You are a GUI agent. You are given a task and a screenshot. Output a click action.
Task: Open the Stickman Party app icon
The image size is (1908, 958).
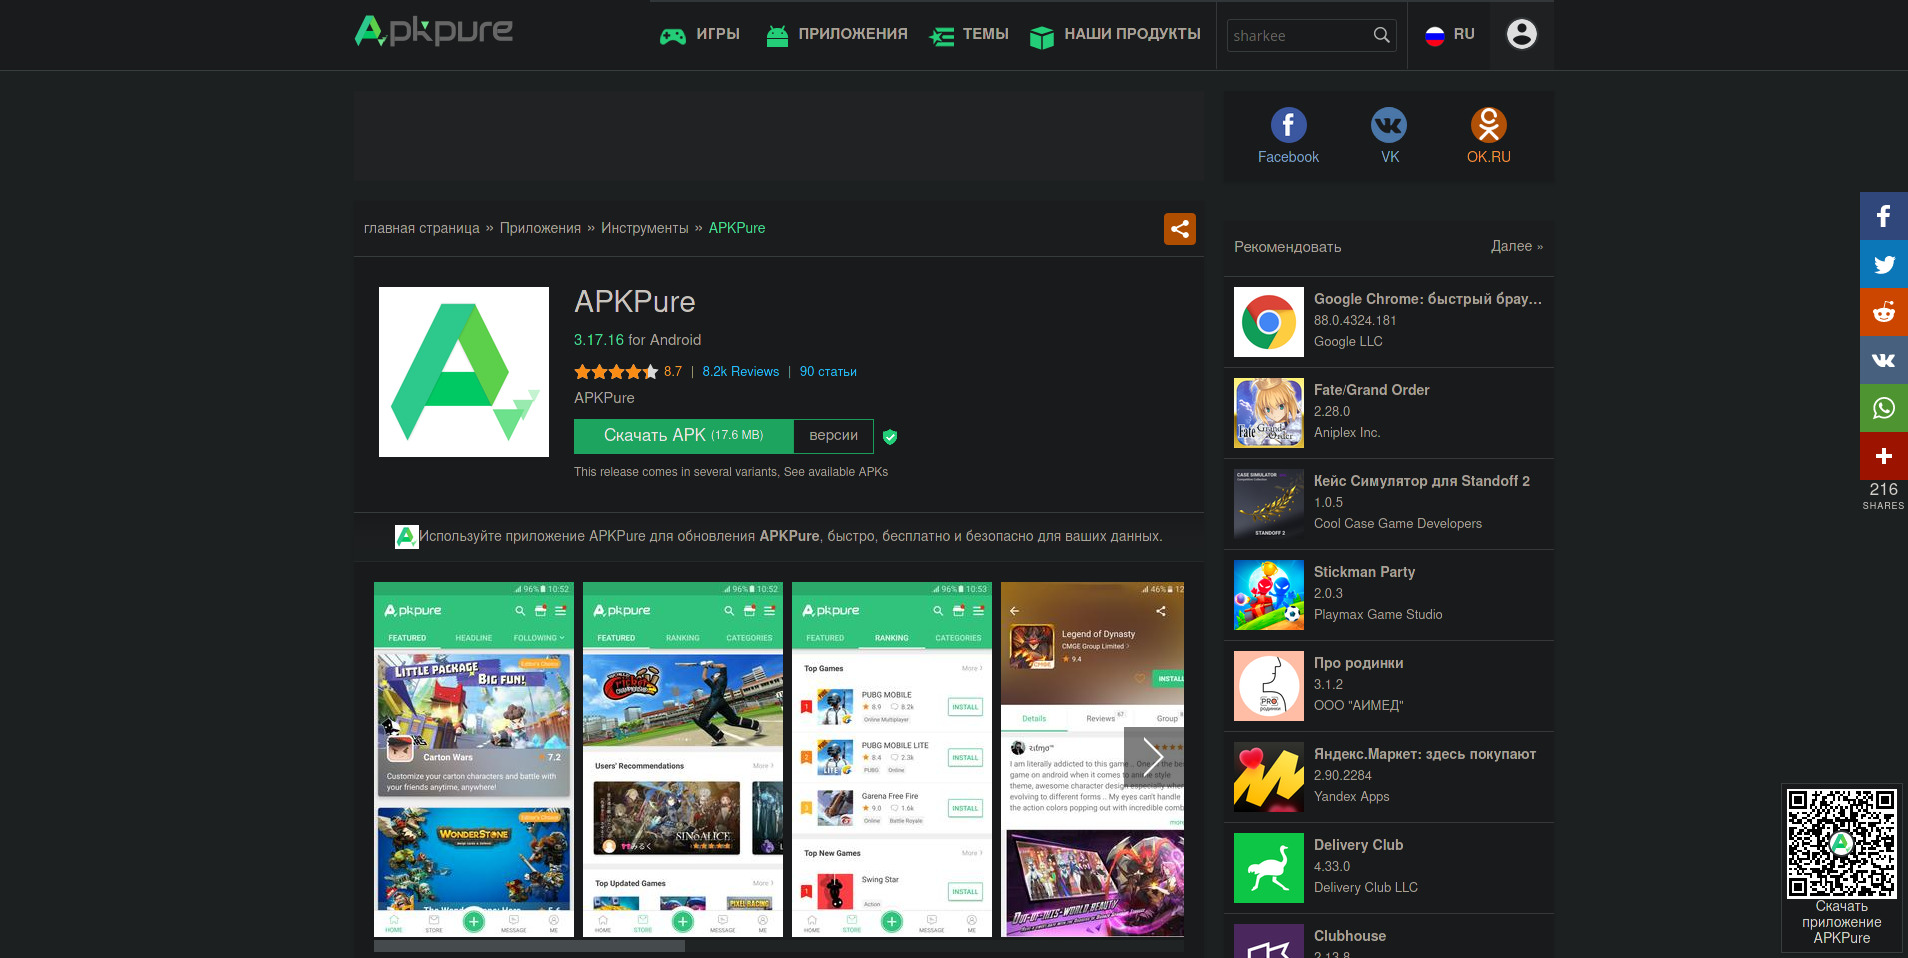(x=1269, y=595)
